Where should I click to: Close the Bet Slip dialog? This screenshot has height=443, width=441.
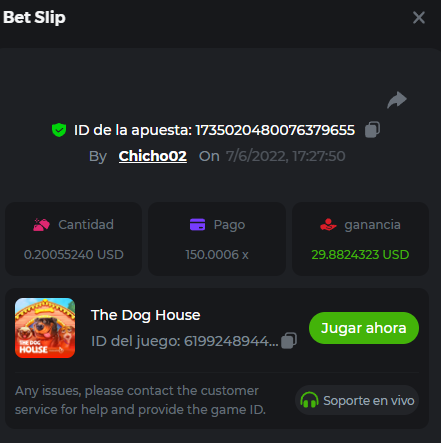click(419, 17)
